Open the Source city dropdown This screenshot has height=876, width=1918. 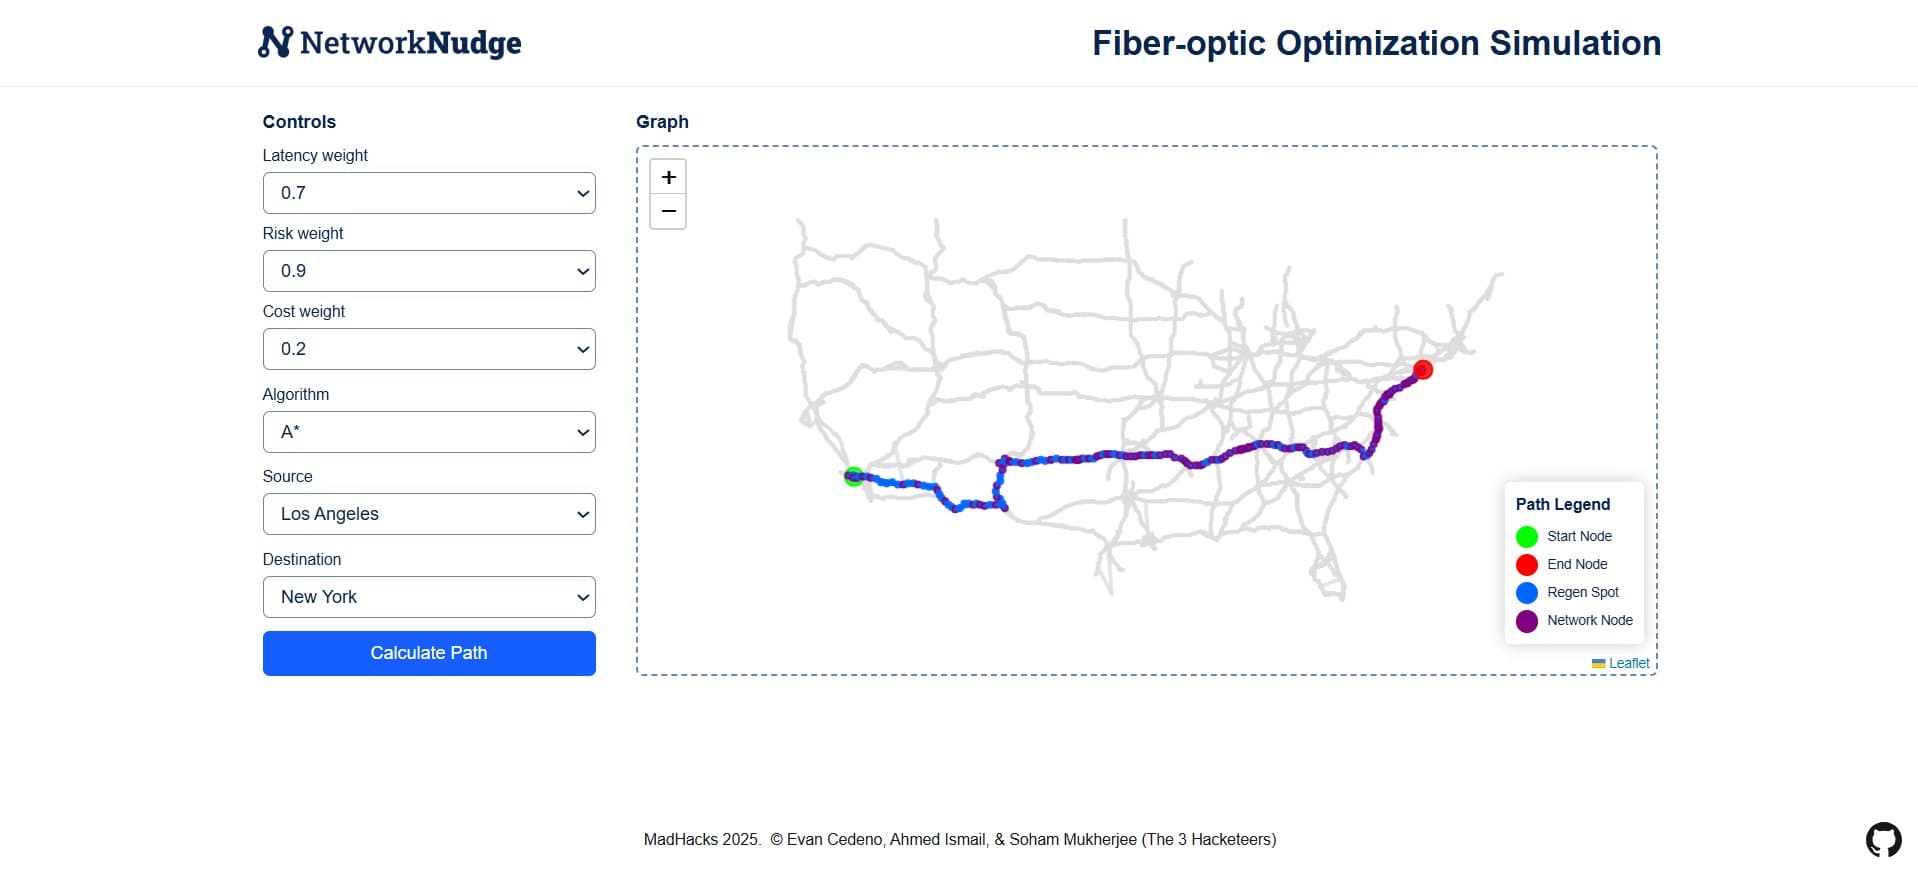click(429, 514)
